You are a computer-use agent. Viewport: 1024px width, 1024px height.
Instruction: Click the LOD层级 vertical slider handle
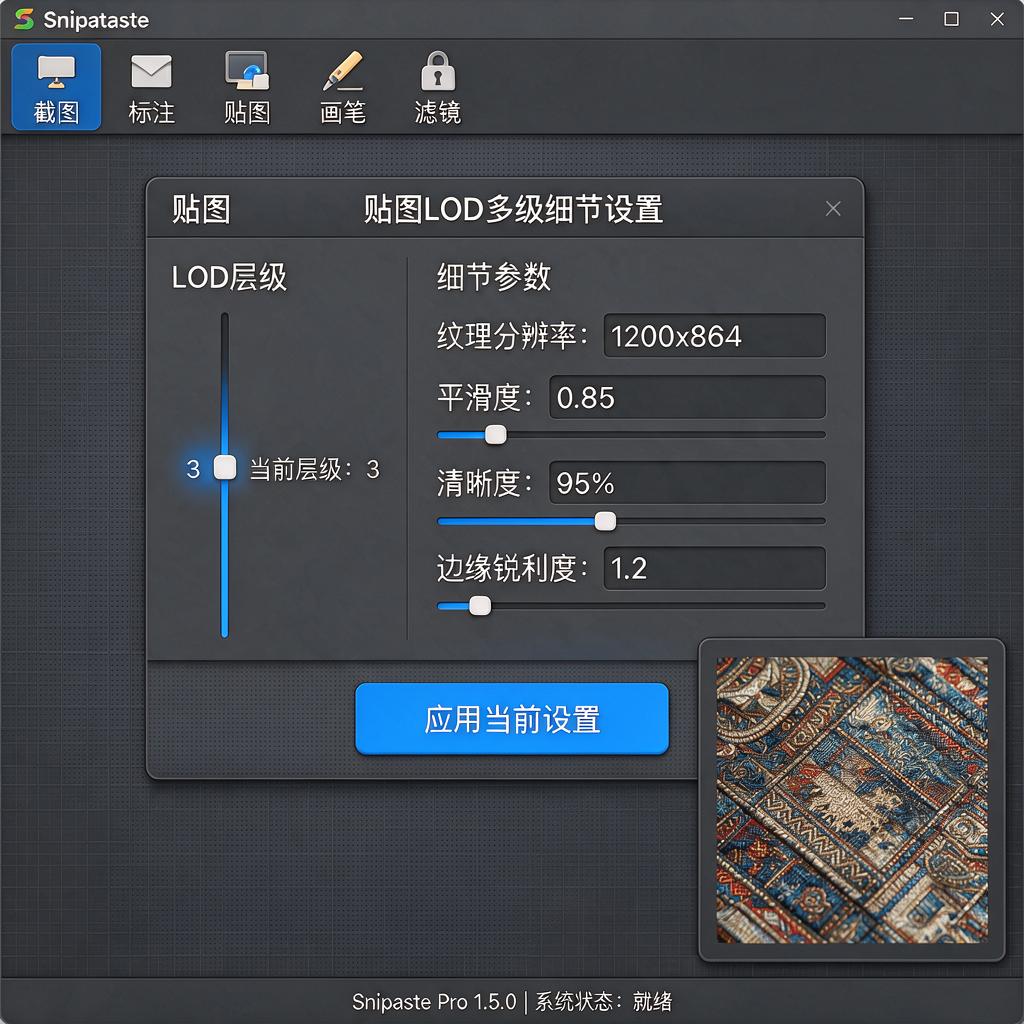(225, 468)
